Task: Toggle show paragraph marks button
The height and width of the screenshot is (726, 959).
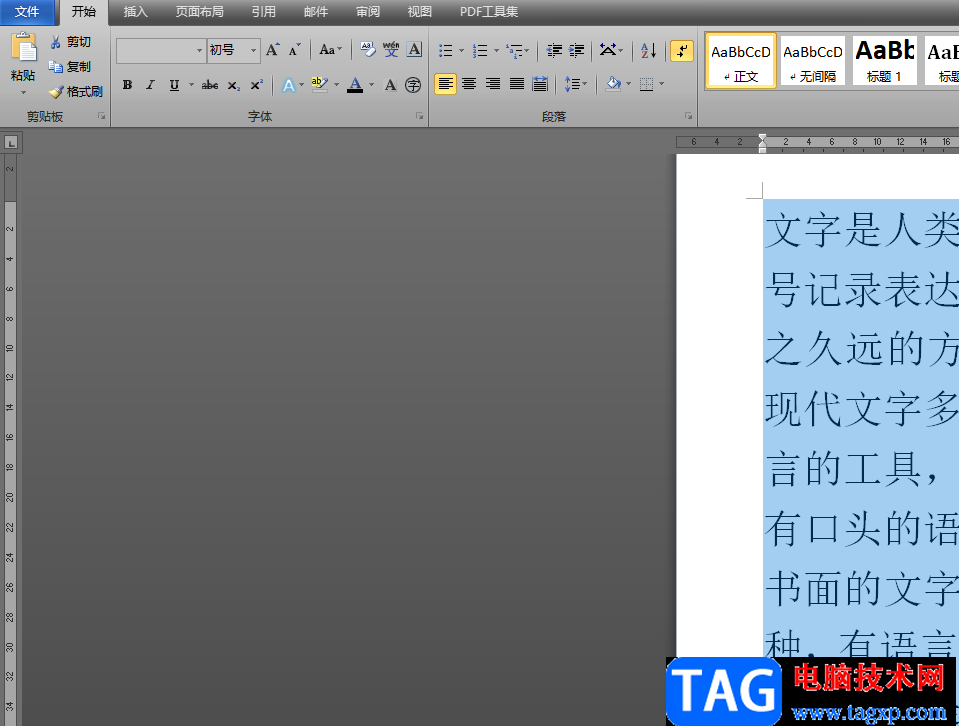Action: click(682, 50)
